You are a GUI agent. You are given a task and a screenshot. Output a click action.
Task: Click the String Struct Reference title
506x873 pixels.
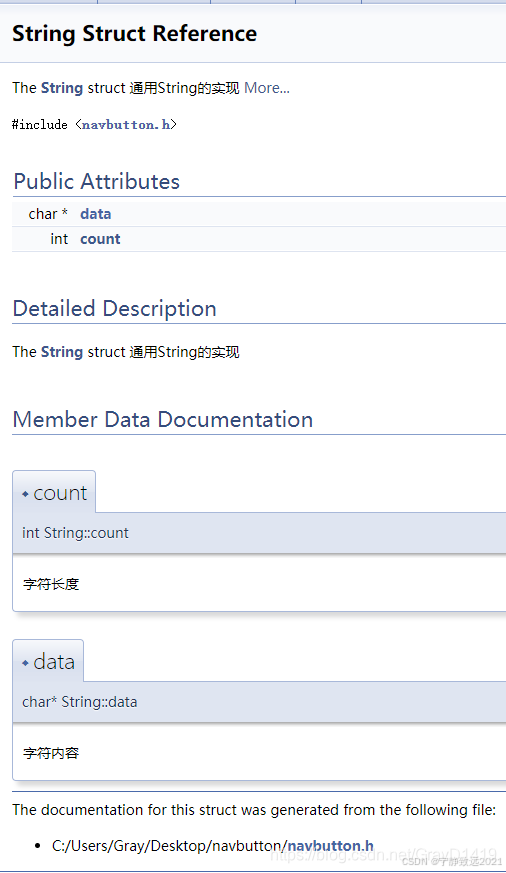click(135, 33)
